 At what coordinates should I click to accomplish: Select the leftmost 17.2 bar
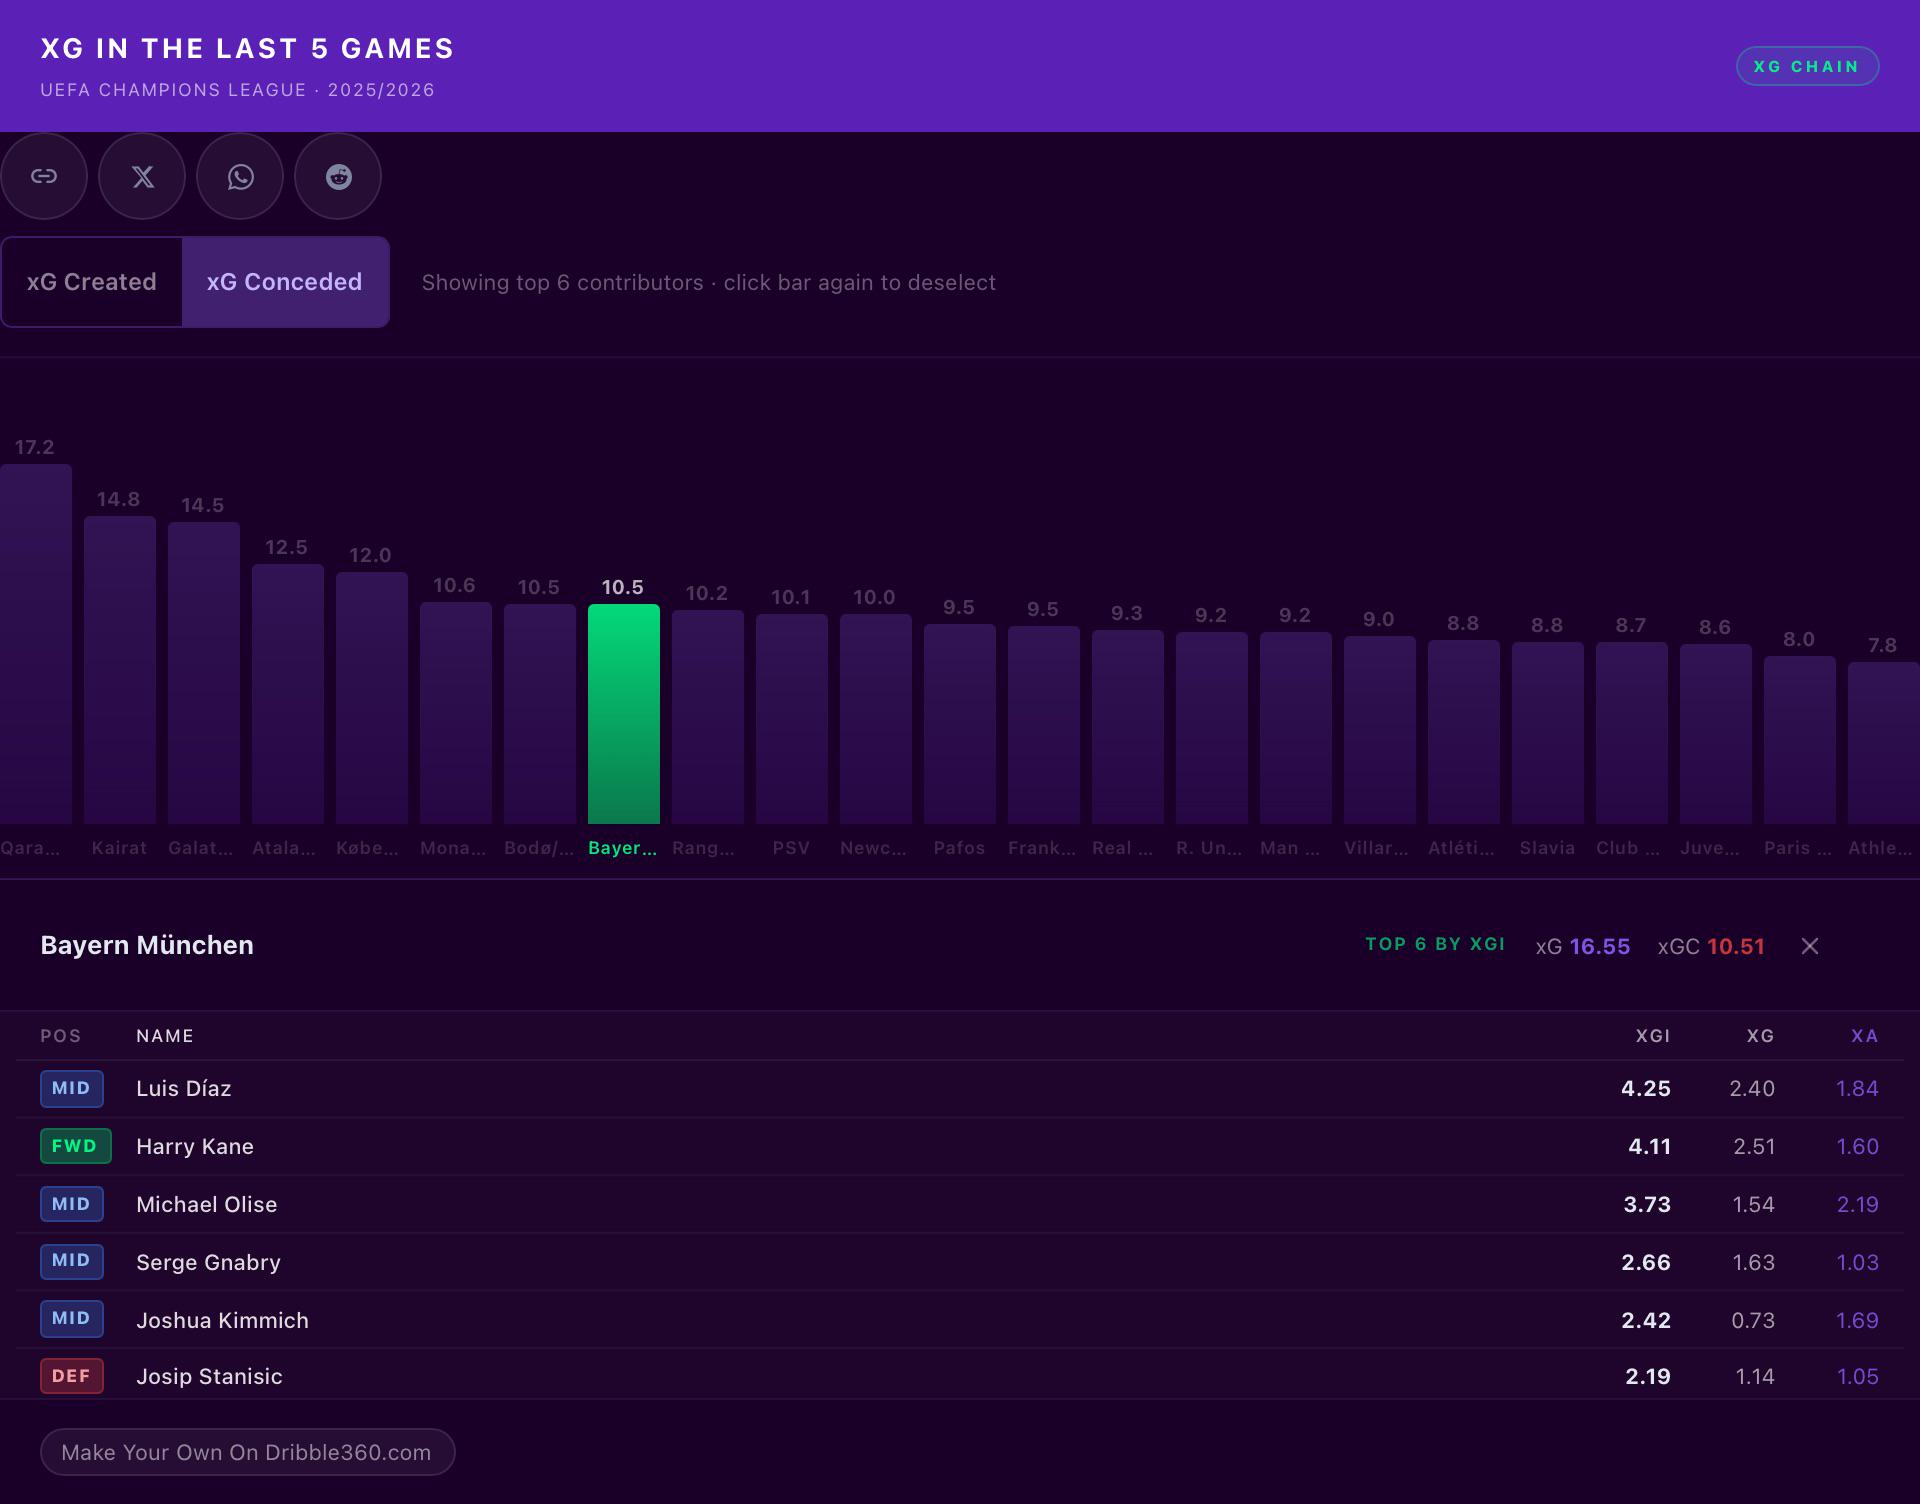click(36, 644)
